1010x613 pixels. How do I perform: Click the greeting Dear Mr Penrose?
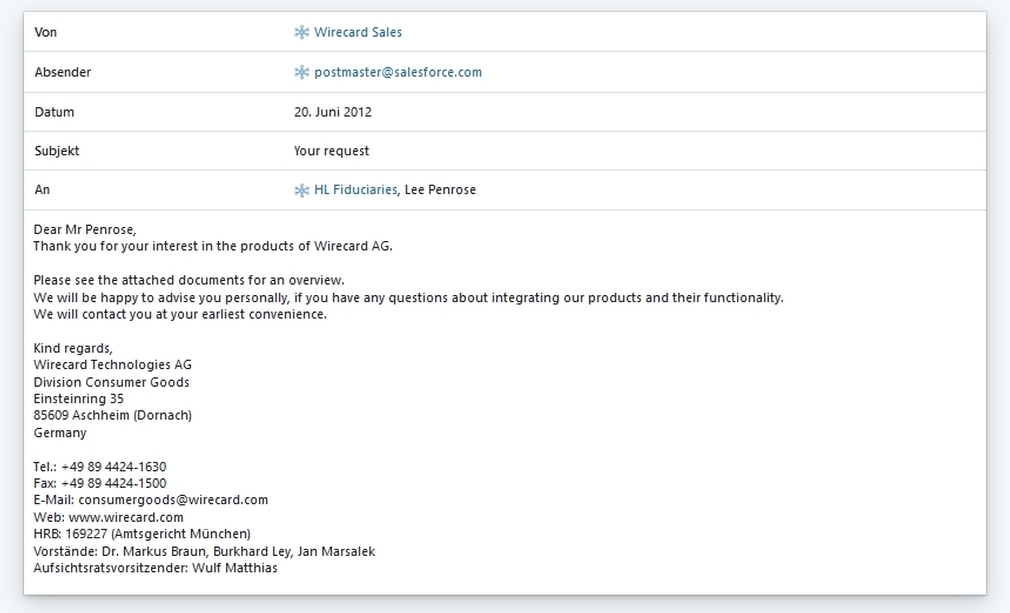click(84, 230)
